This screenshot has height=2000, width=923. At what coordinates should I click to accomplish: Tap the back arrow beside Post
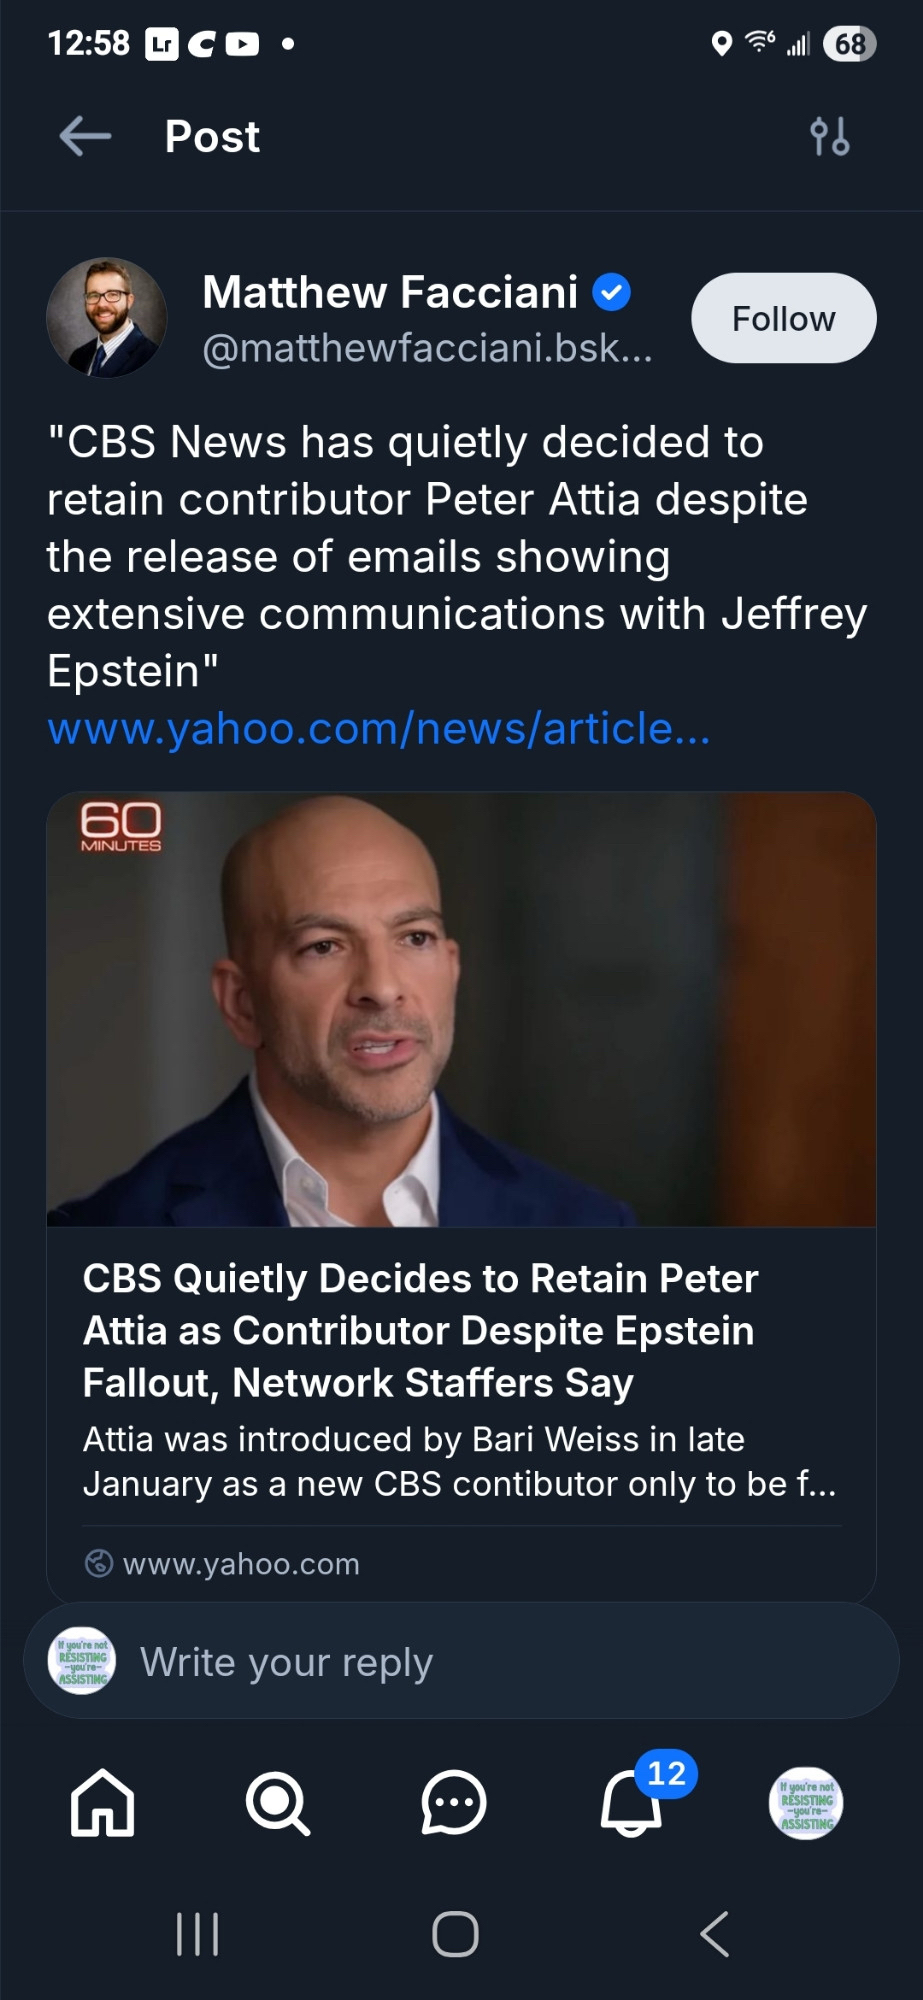click(85, 136)
